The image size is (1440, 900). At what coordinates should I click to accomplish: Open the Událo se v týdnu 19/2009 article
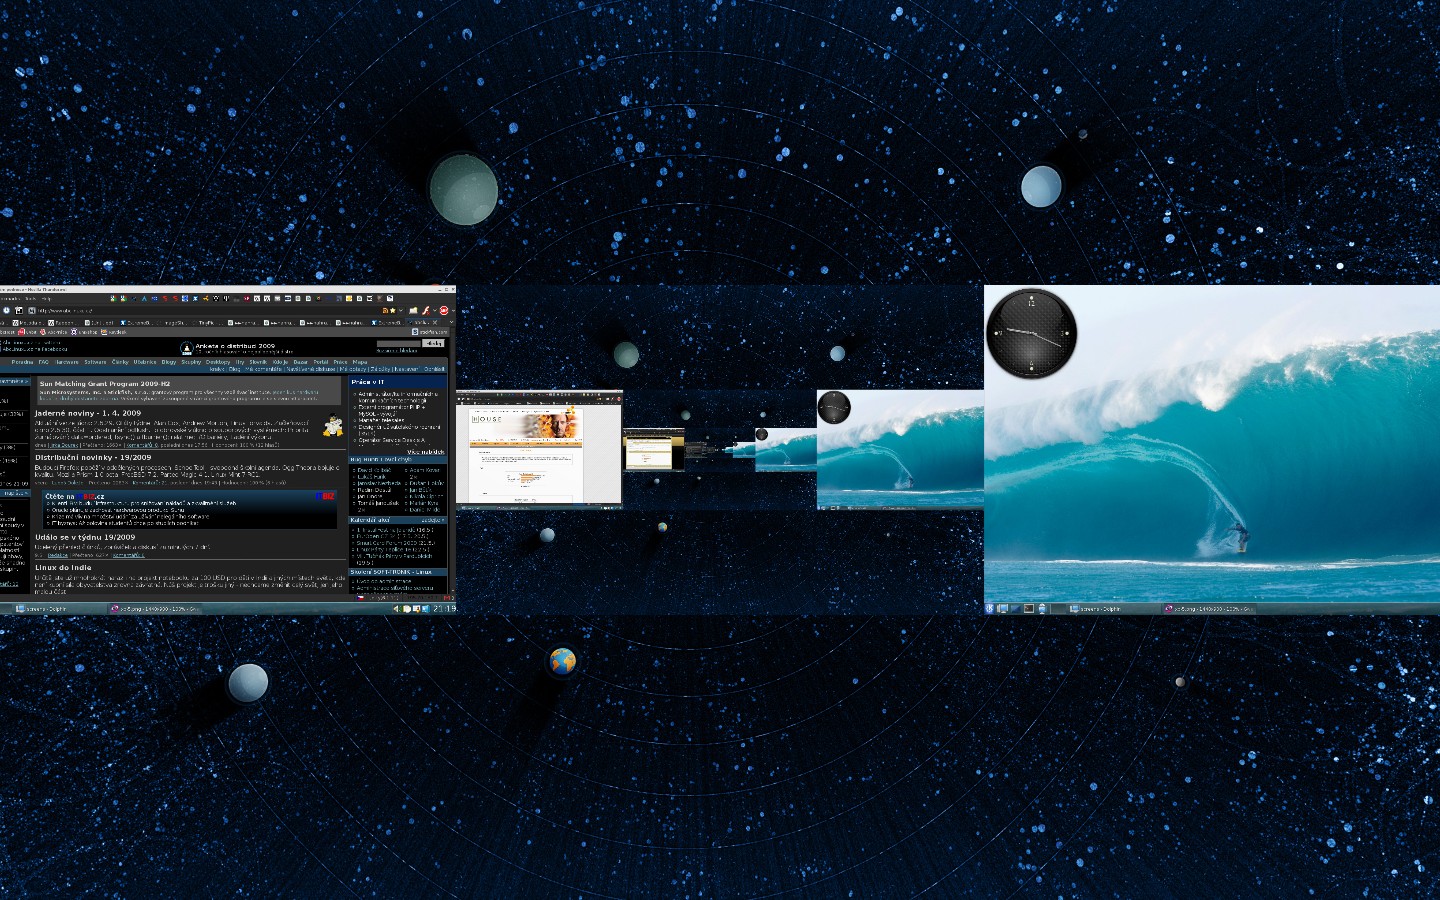(x=85, y=537)
